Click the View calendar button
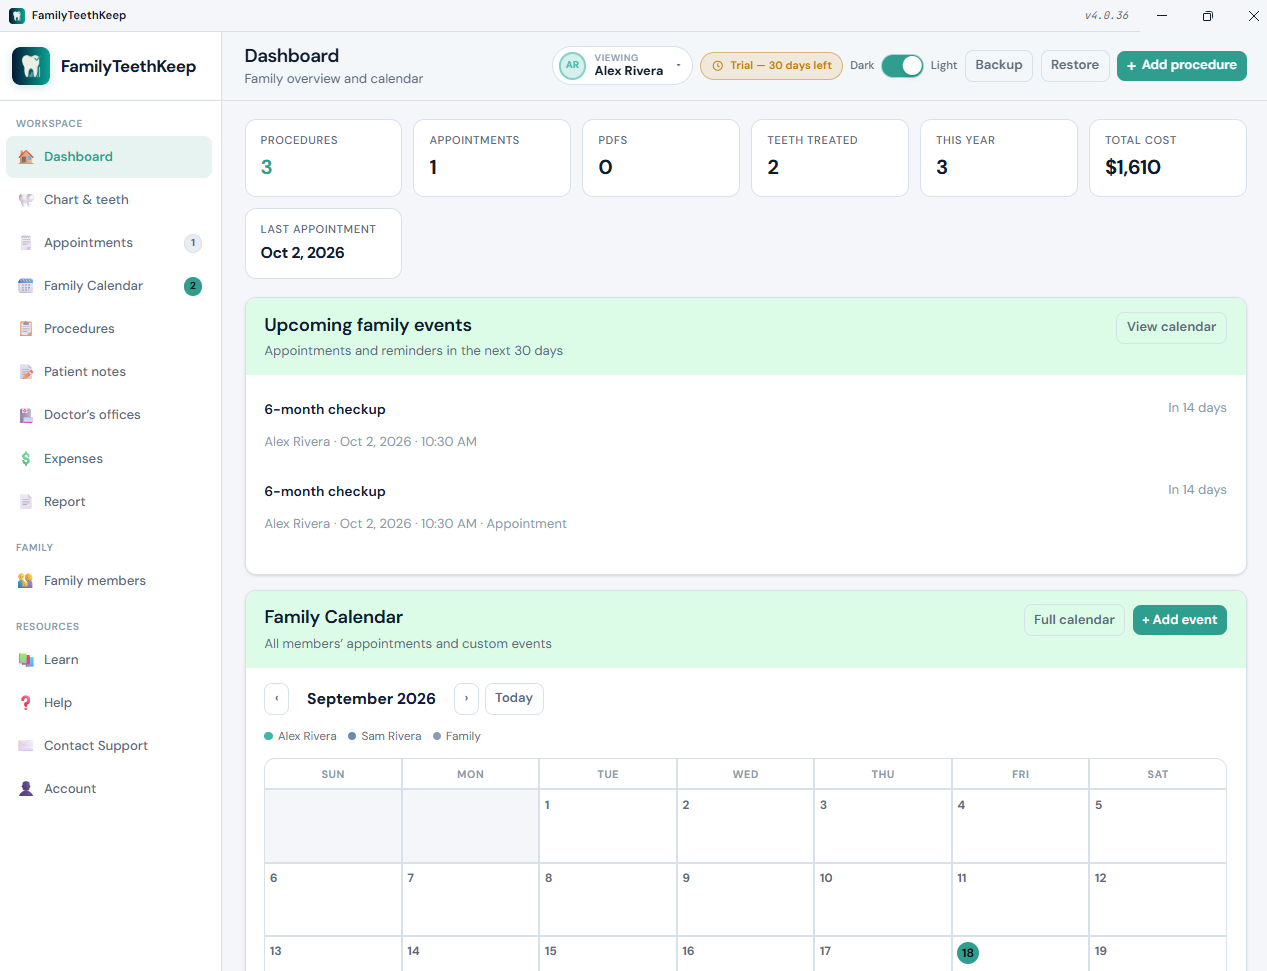Viewport: 1267px width, 971px height. click(1171, 328)
